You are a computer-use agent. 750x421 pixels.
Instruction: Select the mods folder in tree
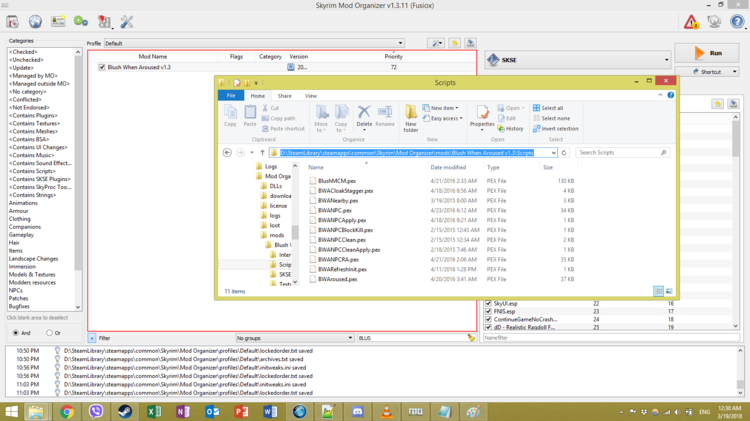276,235
